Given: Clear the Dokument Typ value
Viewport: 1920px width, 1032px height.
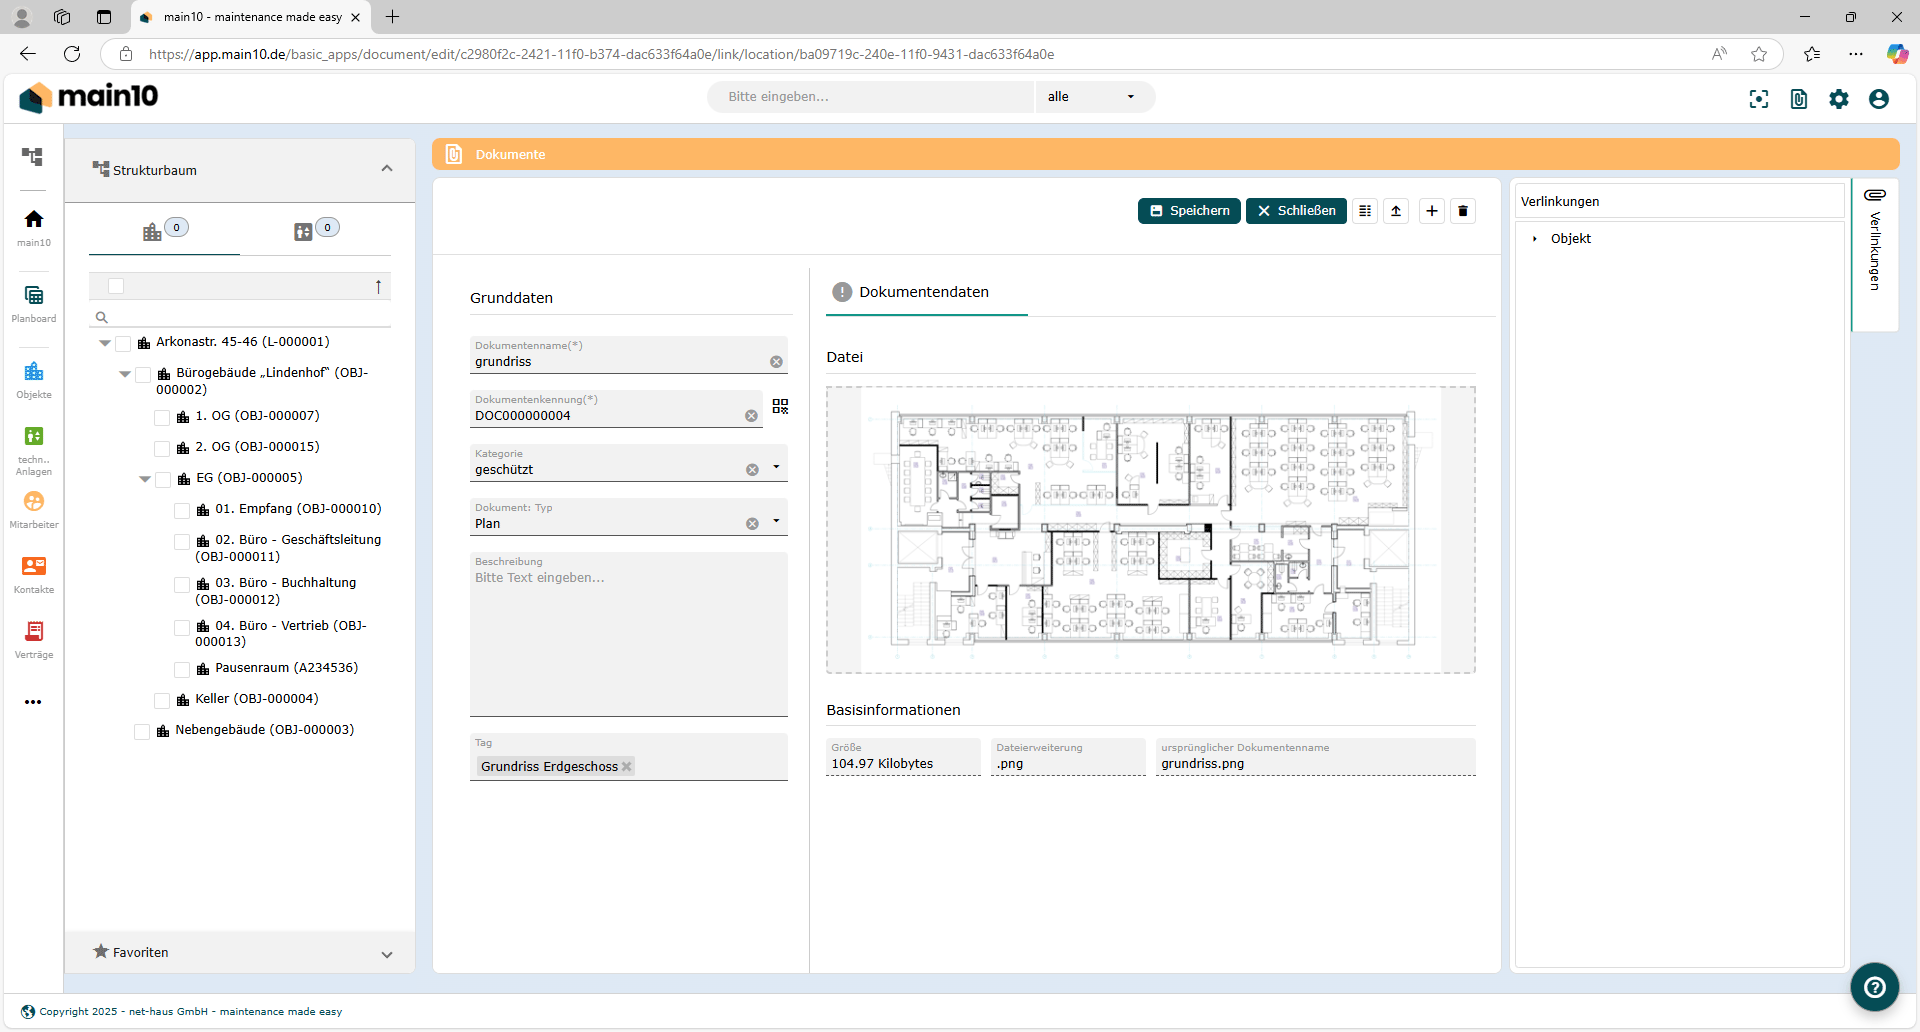Looking at the screenshot, I should point(752,524).
